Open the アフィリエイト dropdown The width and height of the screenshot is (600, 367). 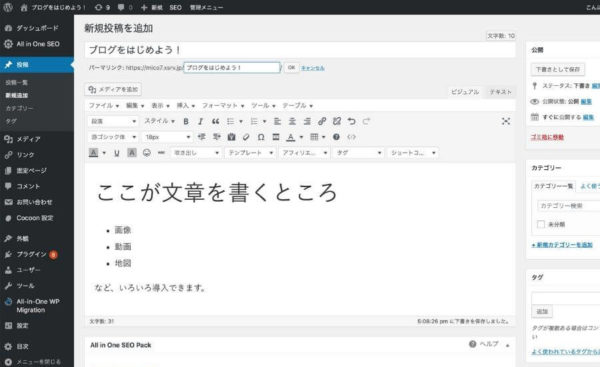(x=304, y=153)
